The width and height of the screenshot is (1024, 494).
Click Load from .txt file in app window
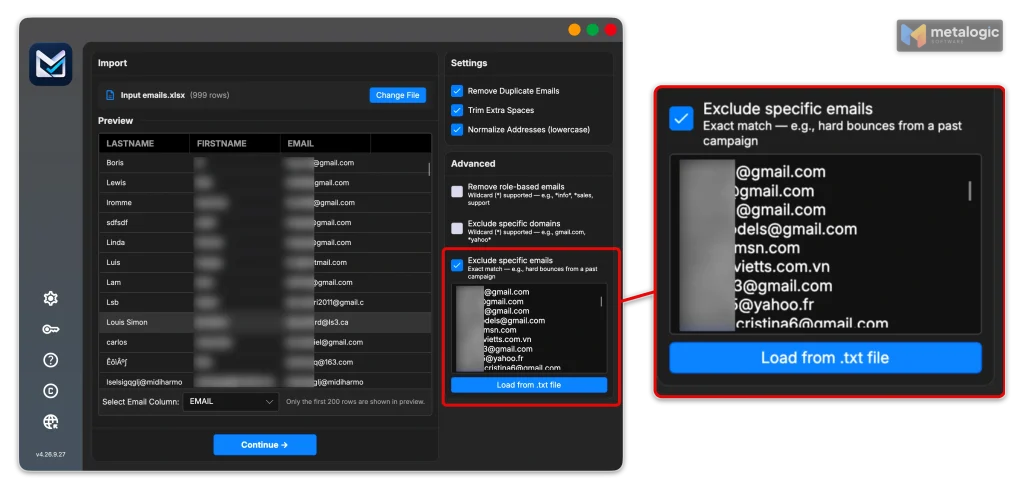(529, 385)
